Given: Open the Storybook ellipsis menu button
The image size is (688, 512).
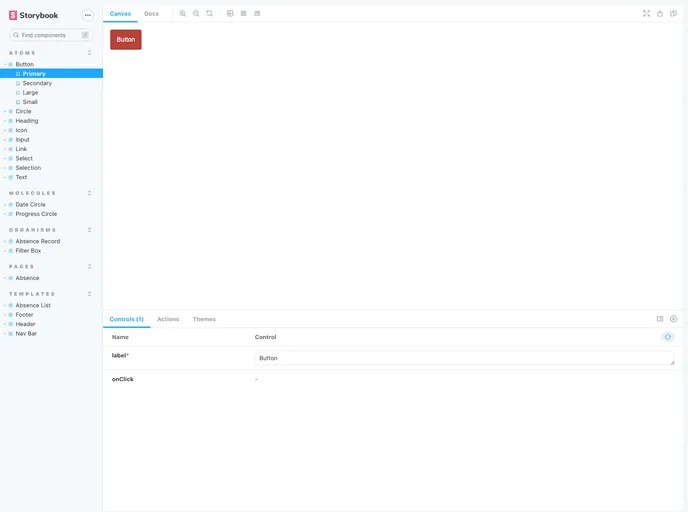Looking at the screenshot, I should click(x=87, y=15).
